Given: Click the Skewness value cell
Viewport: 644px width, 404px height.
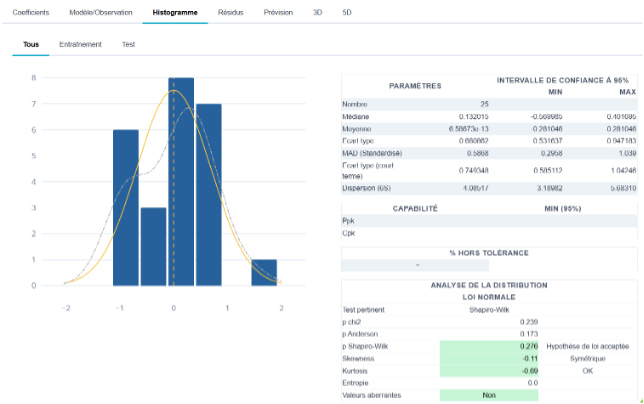Looking at the screenshot, I should tap(489, 358).
